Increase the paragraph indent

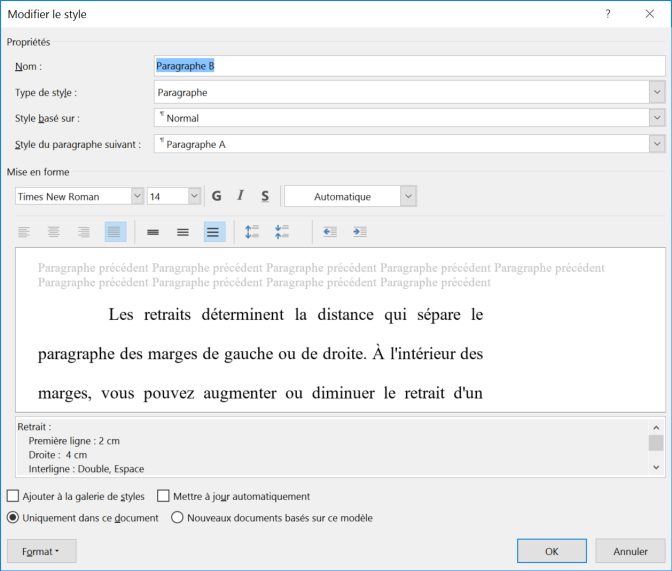click(360, 232)
